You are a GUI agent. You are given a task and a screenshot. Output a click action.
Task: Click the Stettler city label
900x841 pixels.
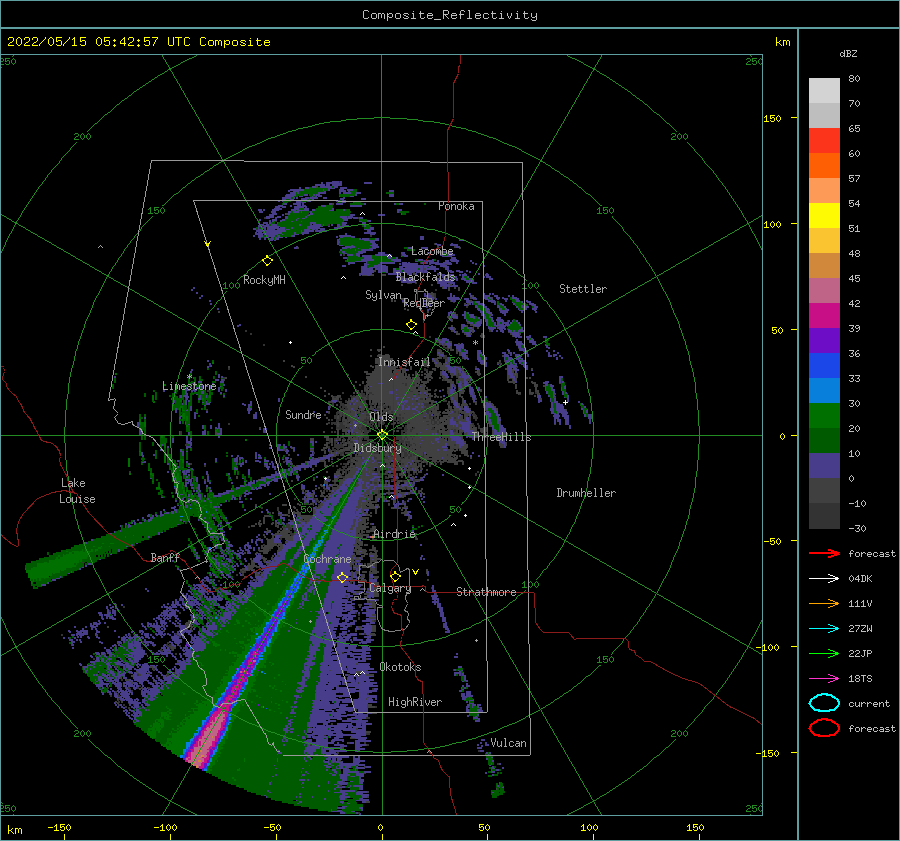click(583, 289)
